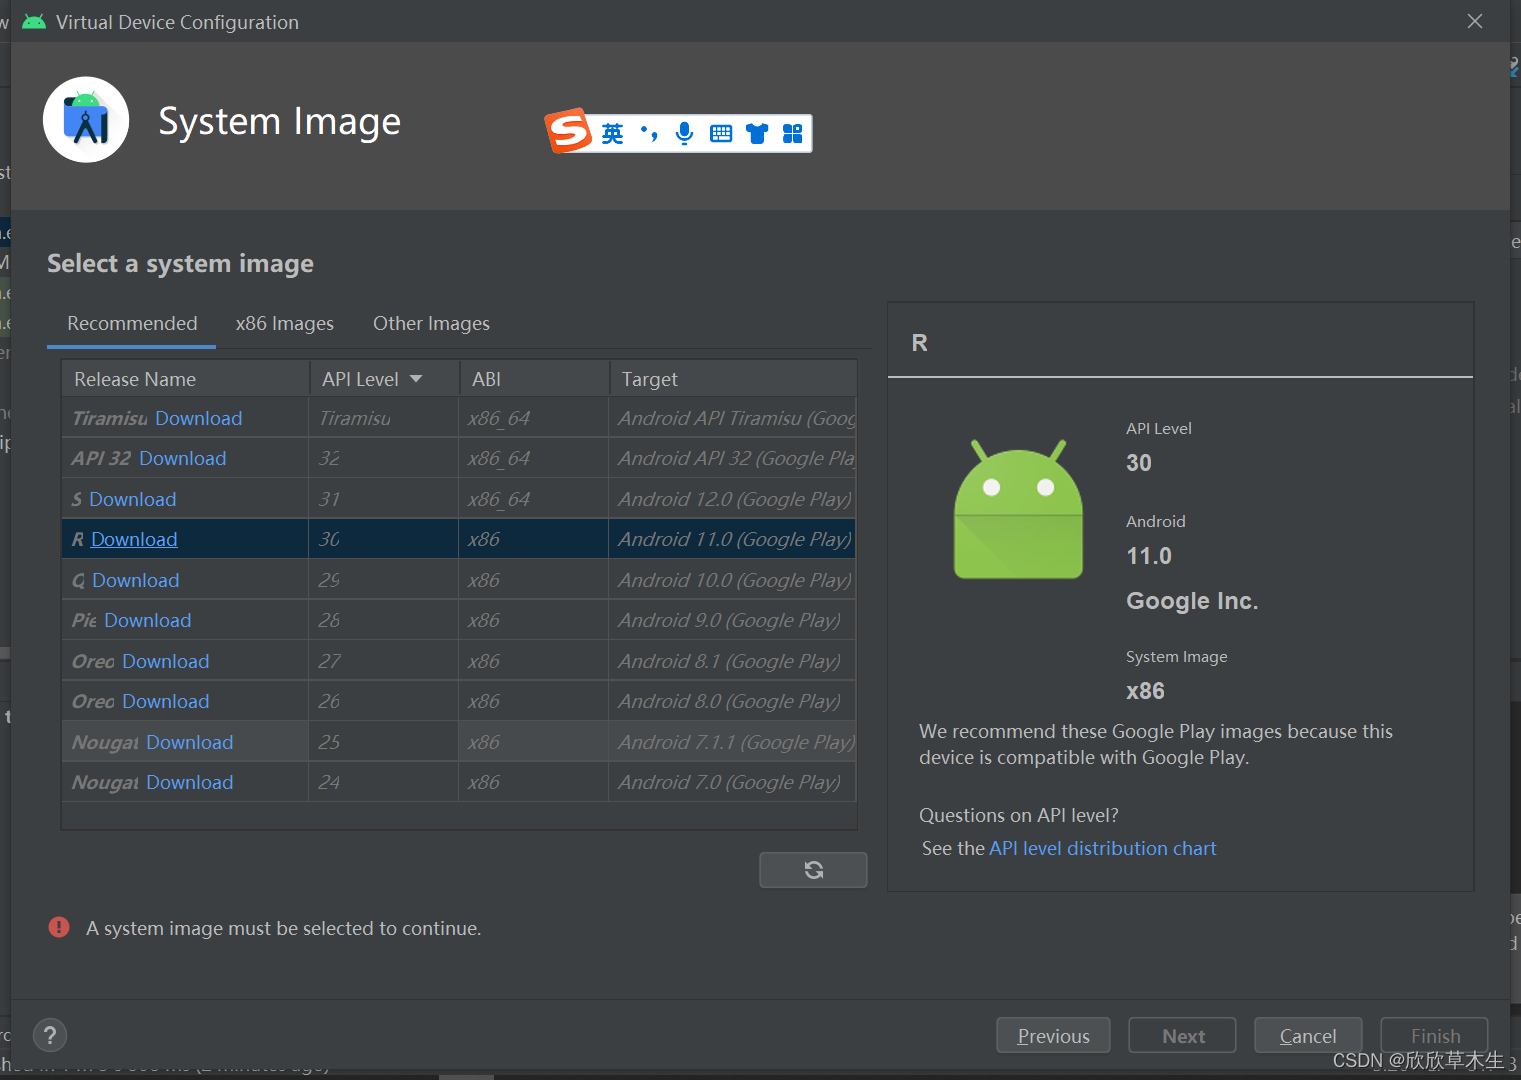Screen dimensions: 1521x1080
Task: Click the x86 ABI cell for Pie row
Action: click(534, 620)
